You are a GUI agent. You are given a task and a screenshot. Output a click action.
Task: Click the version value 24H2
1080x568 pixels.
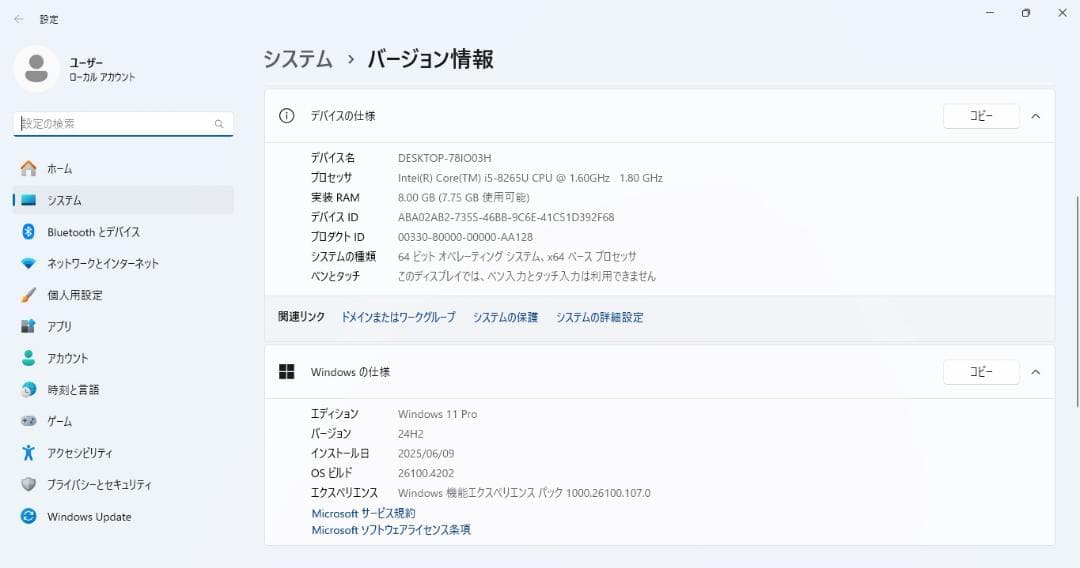click(x=411, y=434)
